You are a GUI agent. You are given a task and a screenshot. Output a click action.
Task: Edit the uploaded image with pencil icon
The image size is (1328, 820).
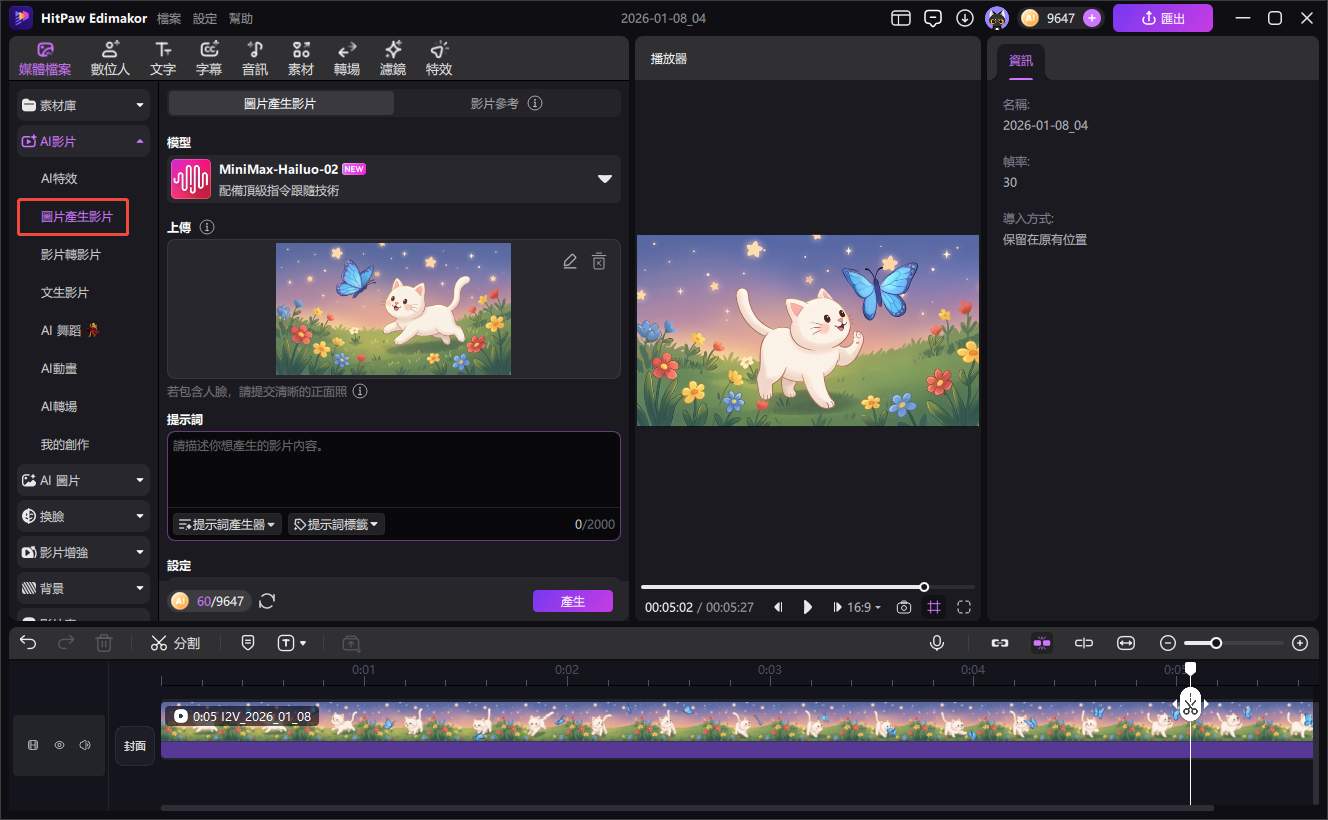(x=570, y=262)
